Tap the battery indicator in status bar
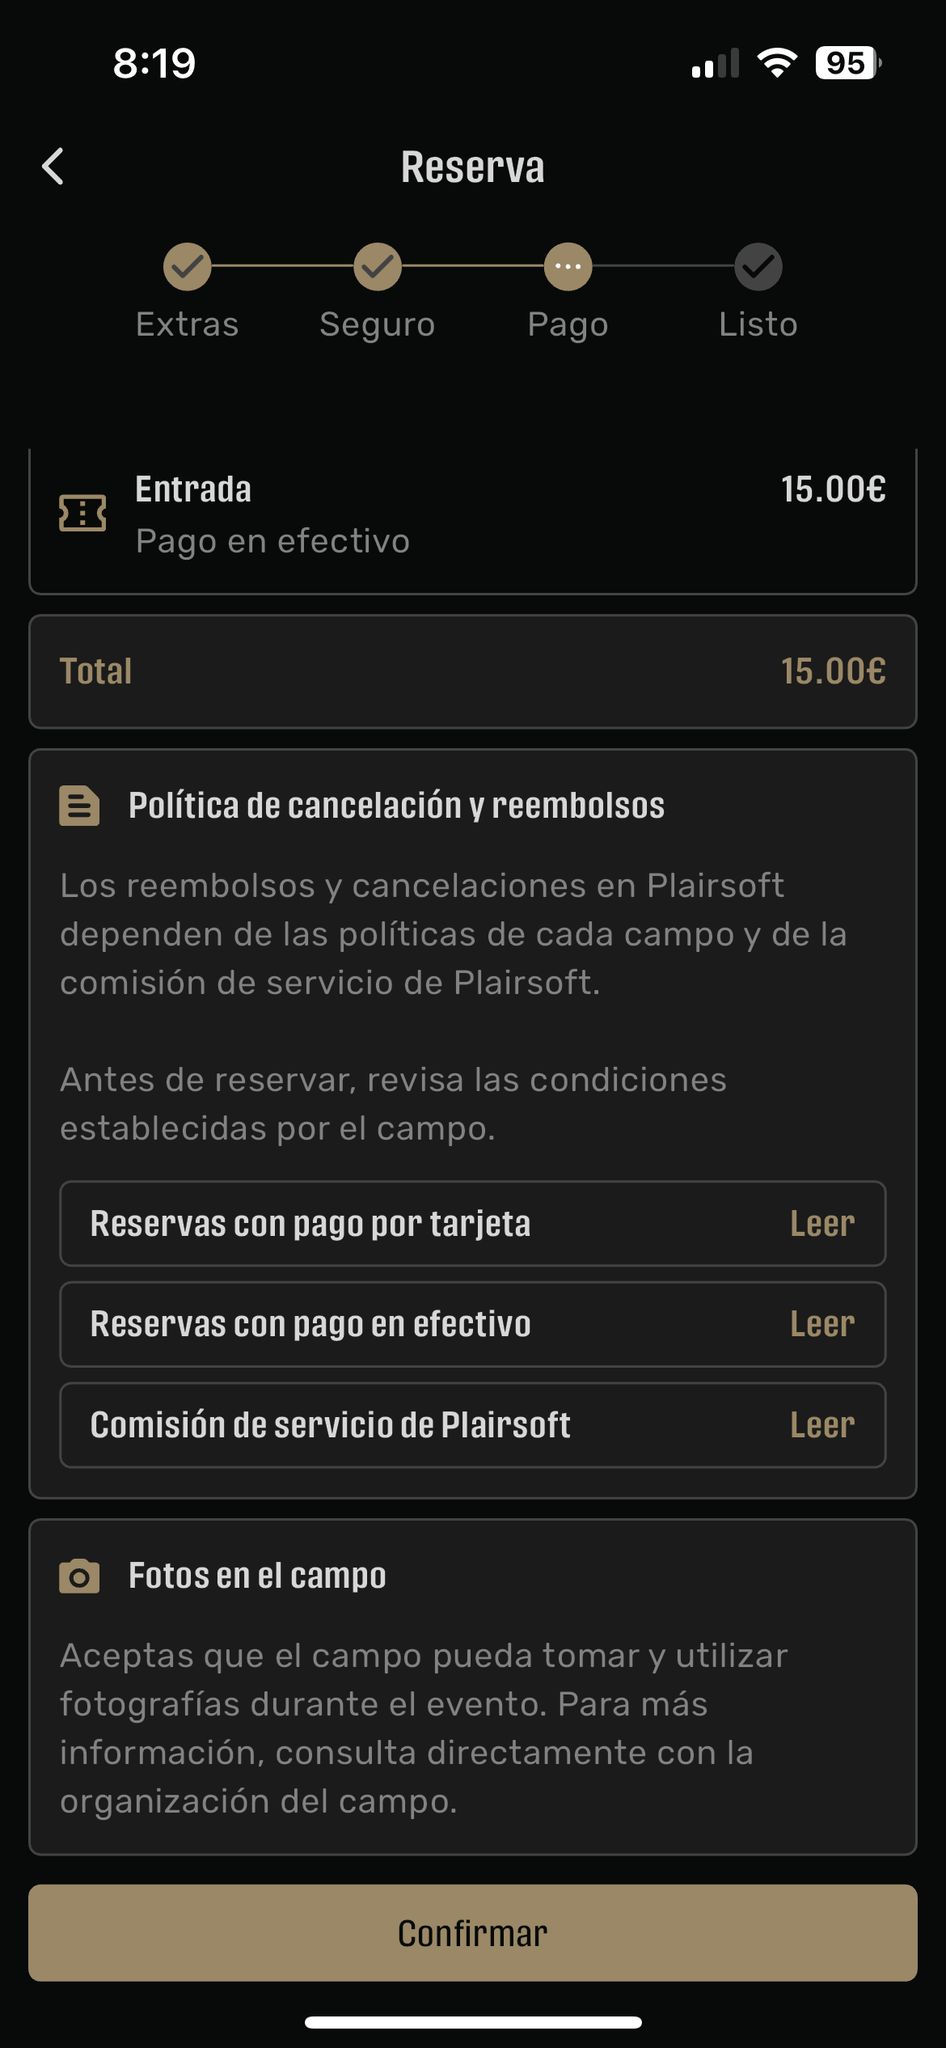The image size is (946, 2048). pyautogui.click(x=848, y=63)
